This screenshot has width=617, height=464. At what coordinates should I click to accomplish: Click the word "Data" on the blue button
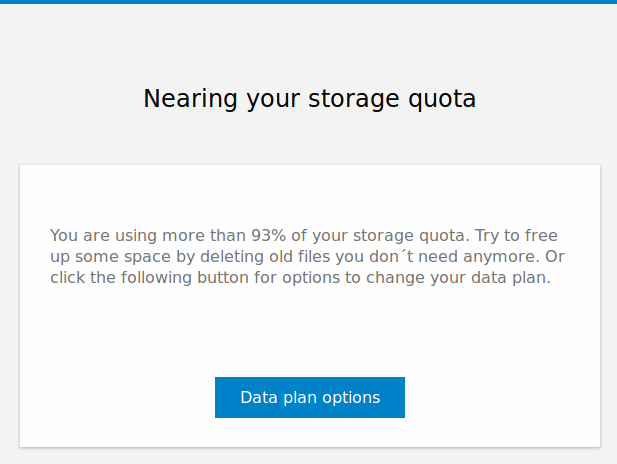click(x=258, y=397)
